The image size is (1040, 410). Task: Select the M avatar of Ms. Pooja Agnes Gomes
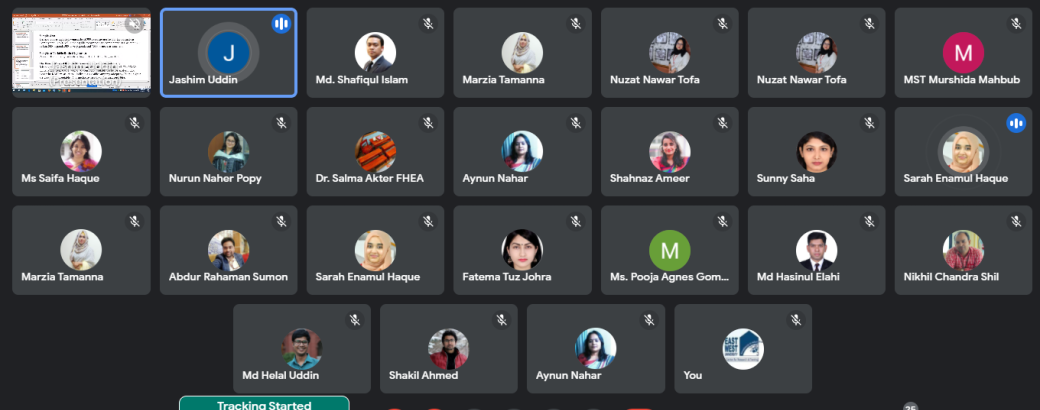click(670, 250)
